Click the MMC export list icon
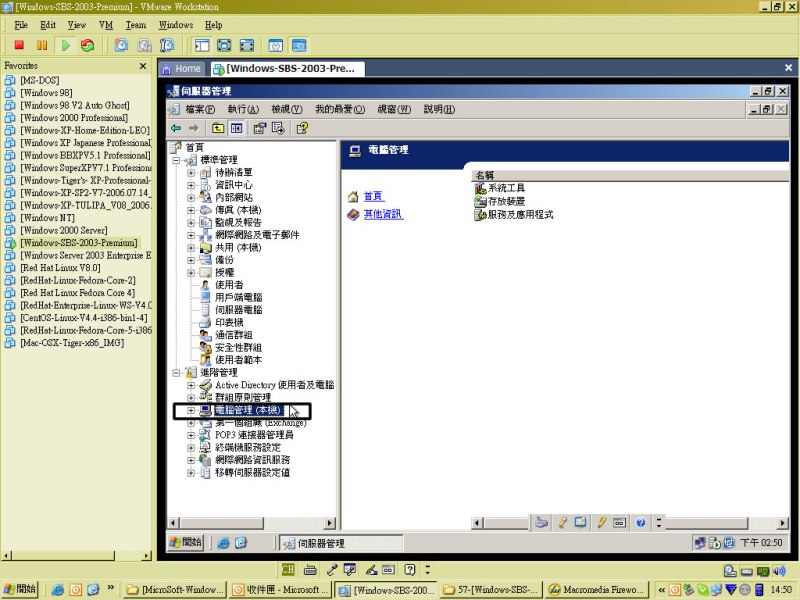Image resolution: width=800 pixels, height=600 pixels. pos(278,128)
